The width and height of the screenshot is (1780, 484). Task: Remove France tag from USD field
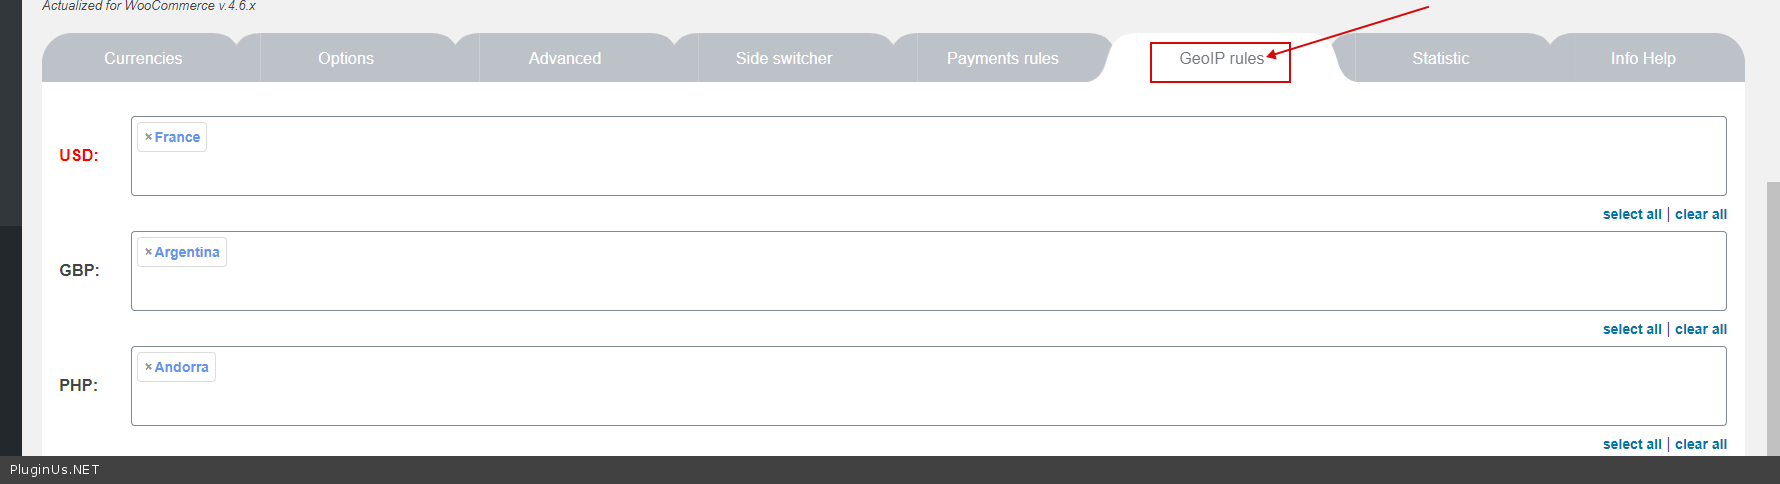tap(148, 137)
